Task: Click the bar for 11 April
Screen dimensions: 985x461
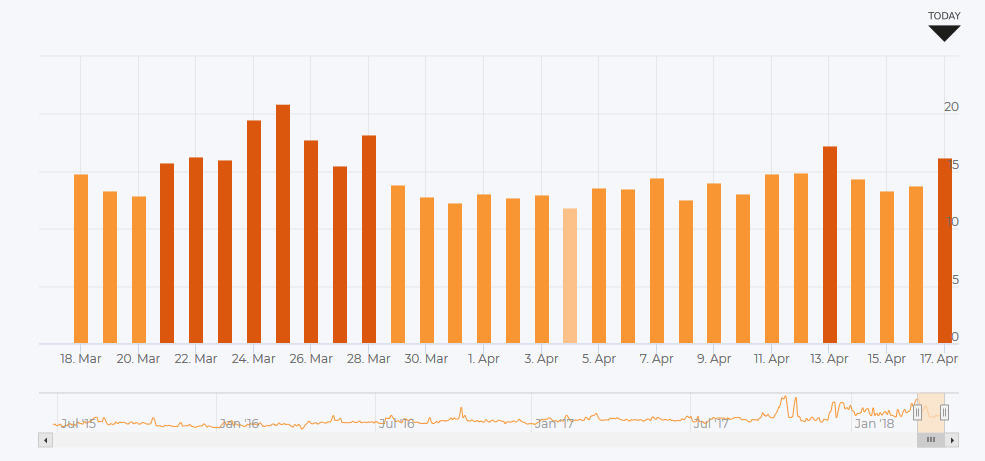Action: point(772,259)
